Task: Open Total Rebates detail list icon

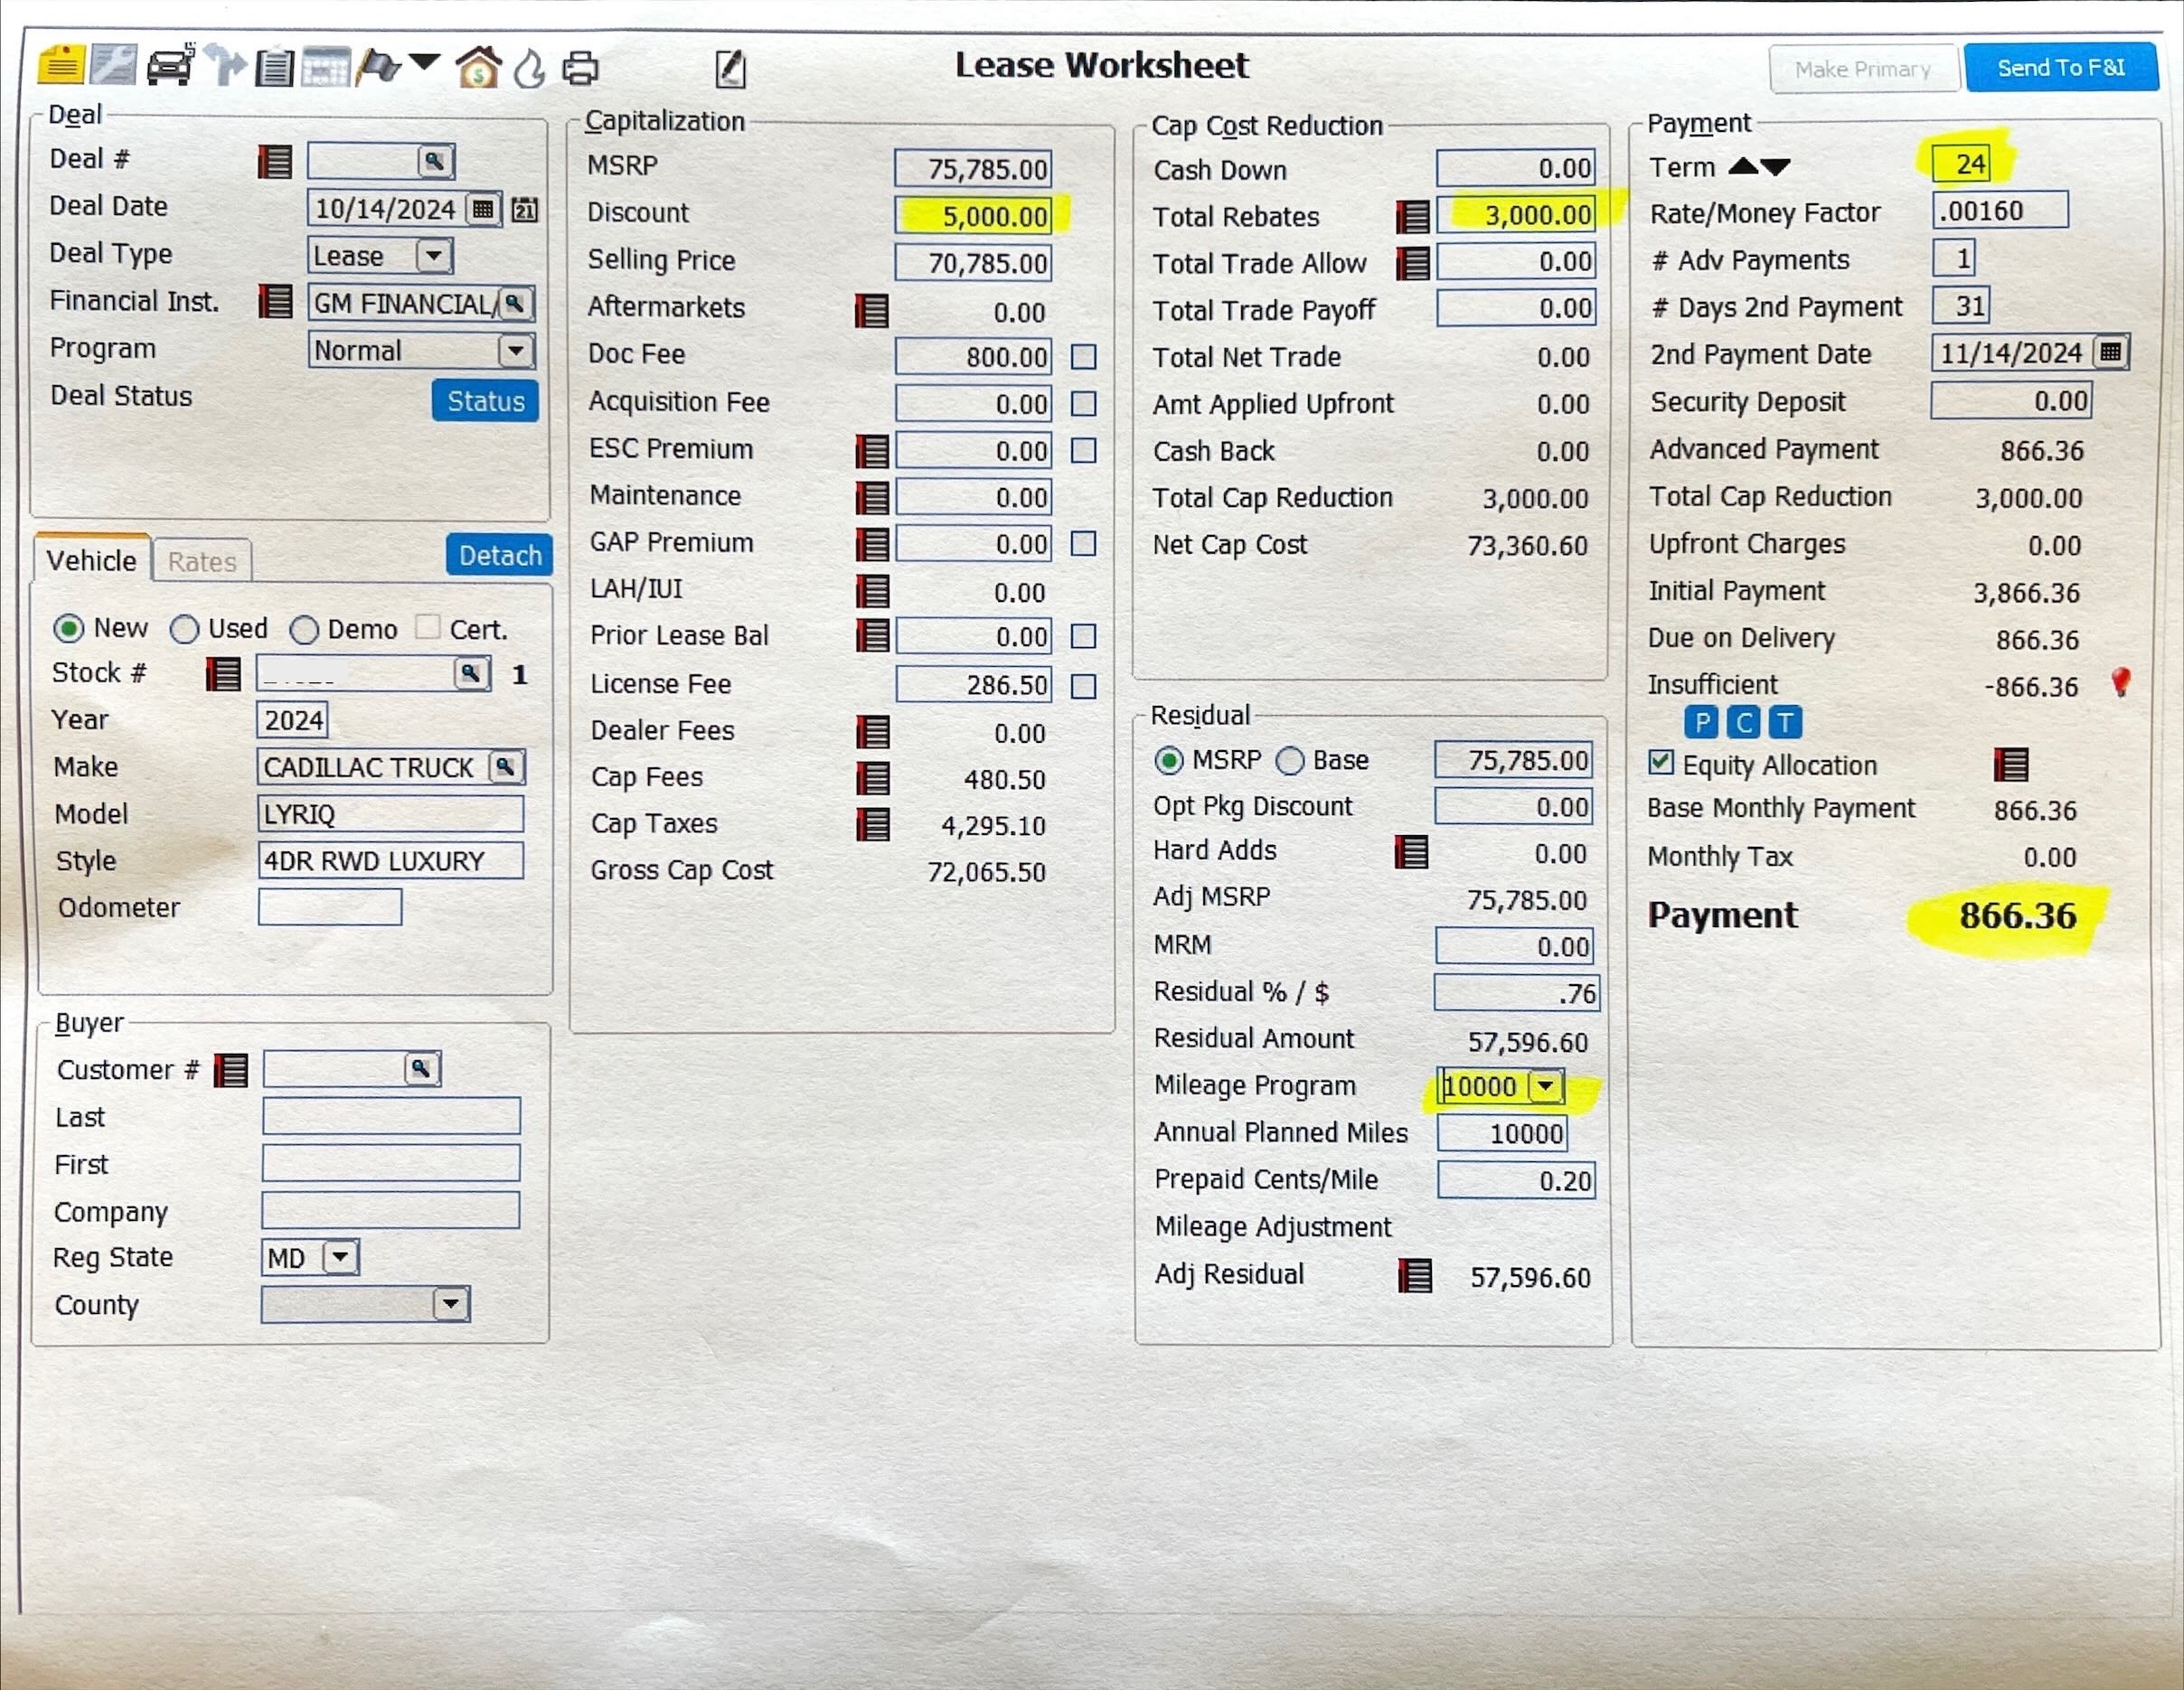Action: [1413, 217]
